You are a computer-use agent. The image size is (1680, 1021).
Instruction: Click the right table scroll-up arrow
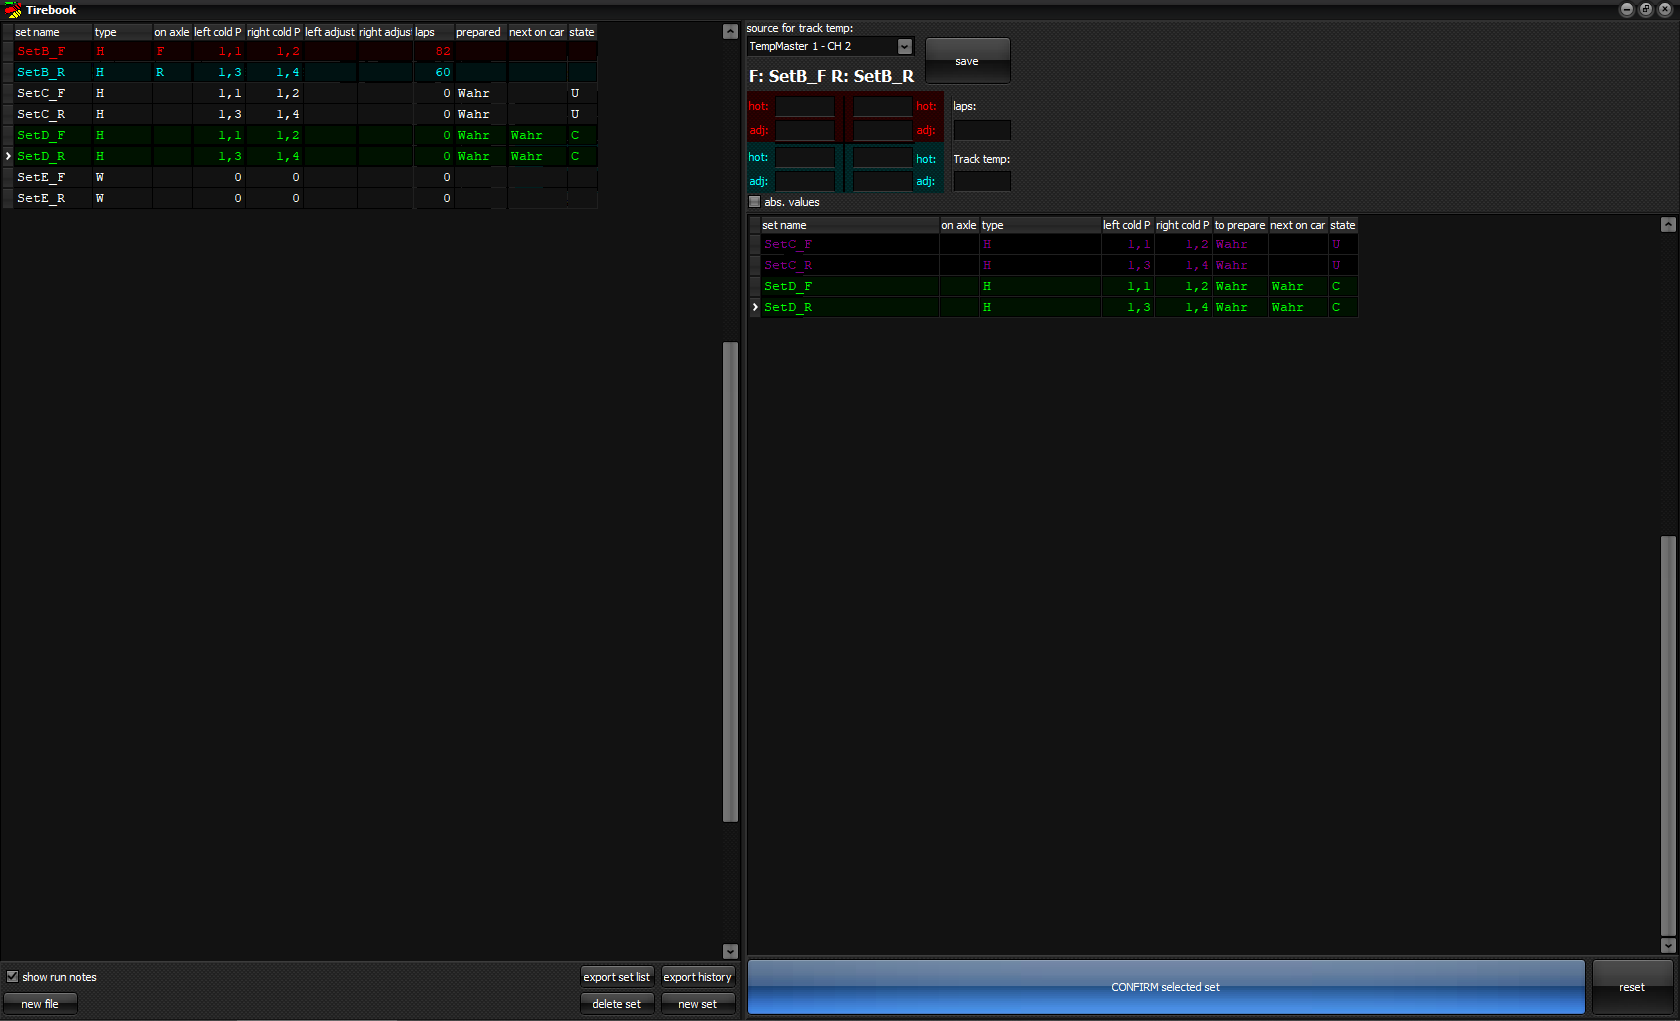pos(1667,225)
